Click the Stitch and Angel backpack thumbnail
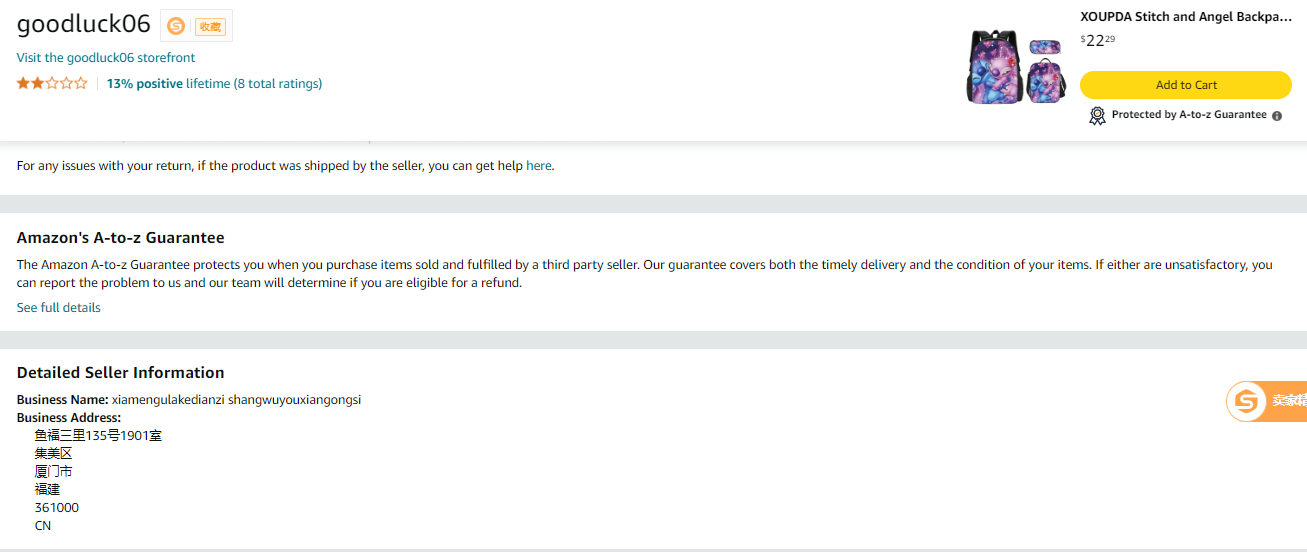This screenshot has height=552, width=1307. coord(1014,66)
